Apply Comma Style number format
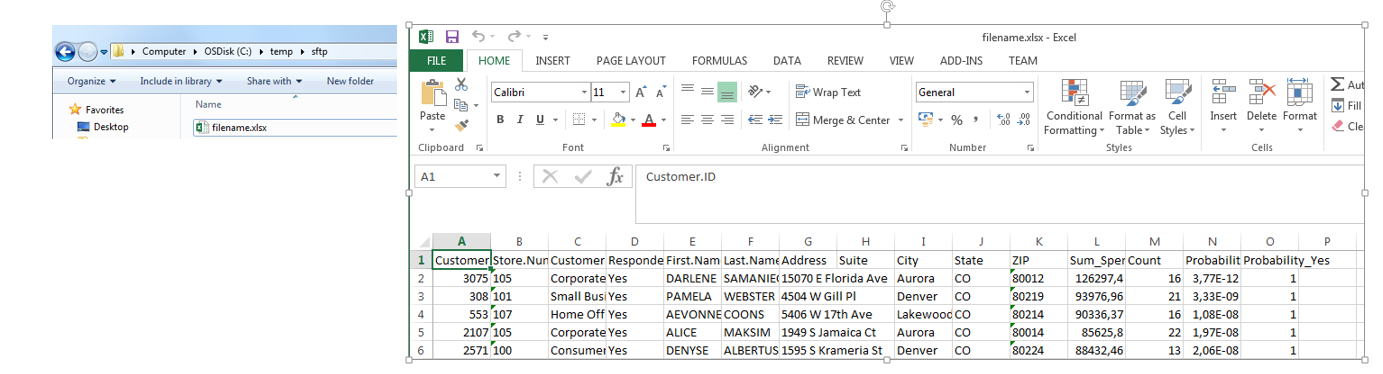1383x374 pixels. pos(976,120)
